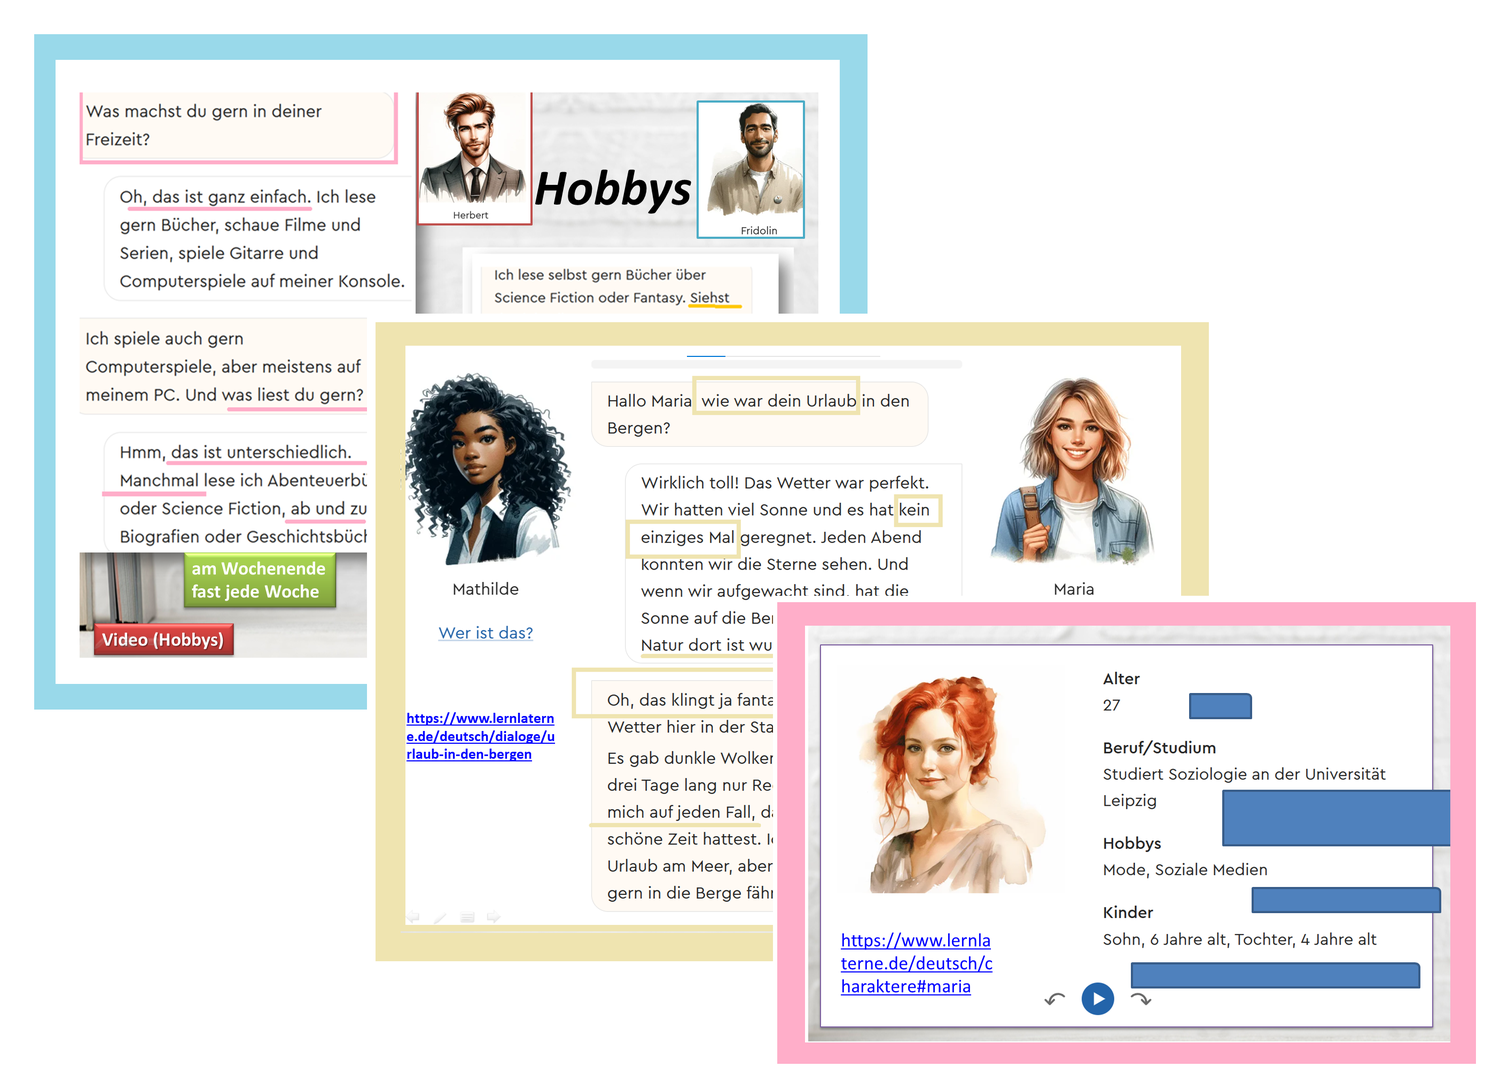
Task: Follow the charaktere#maria lernlaterne link
Action: click(x=917, y=963)
